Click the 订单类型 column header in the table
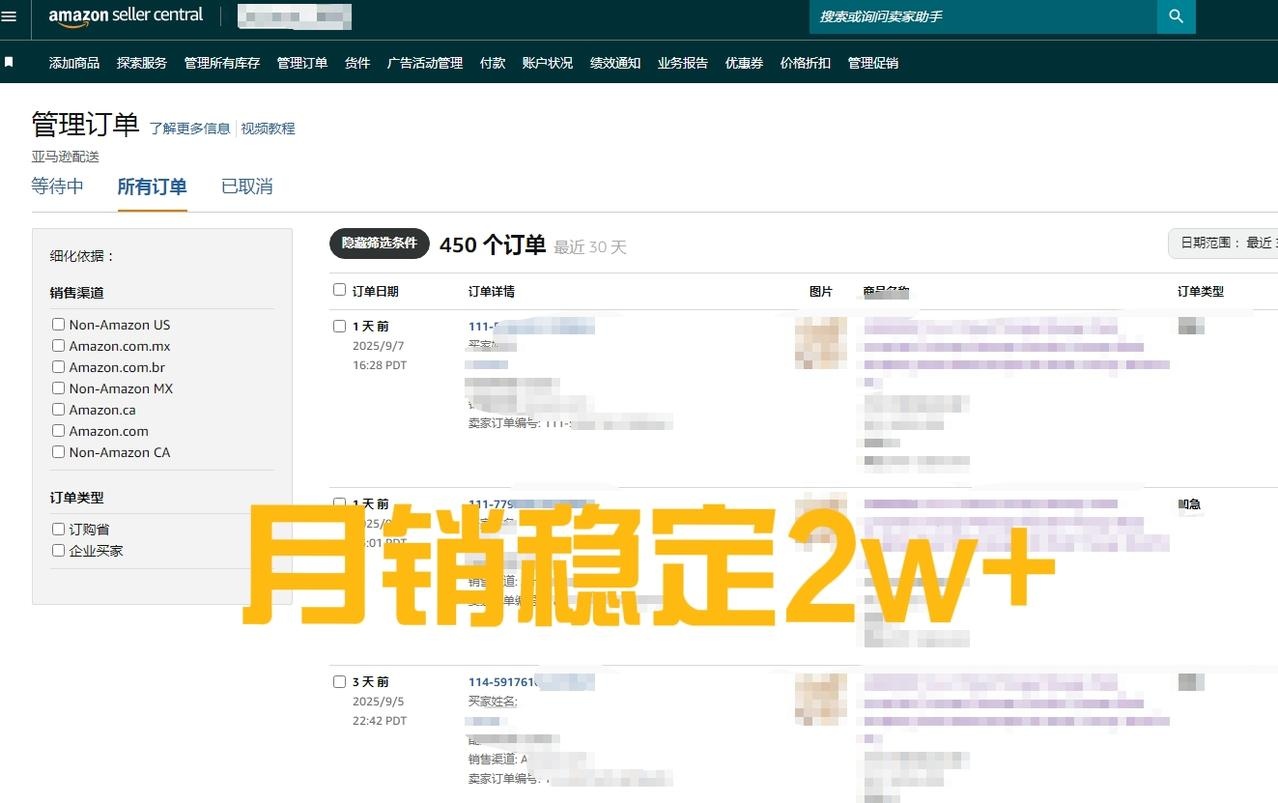The width and height of the screenshot is (1278, 803). tap(1201, 291)
